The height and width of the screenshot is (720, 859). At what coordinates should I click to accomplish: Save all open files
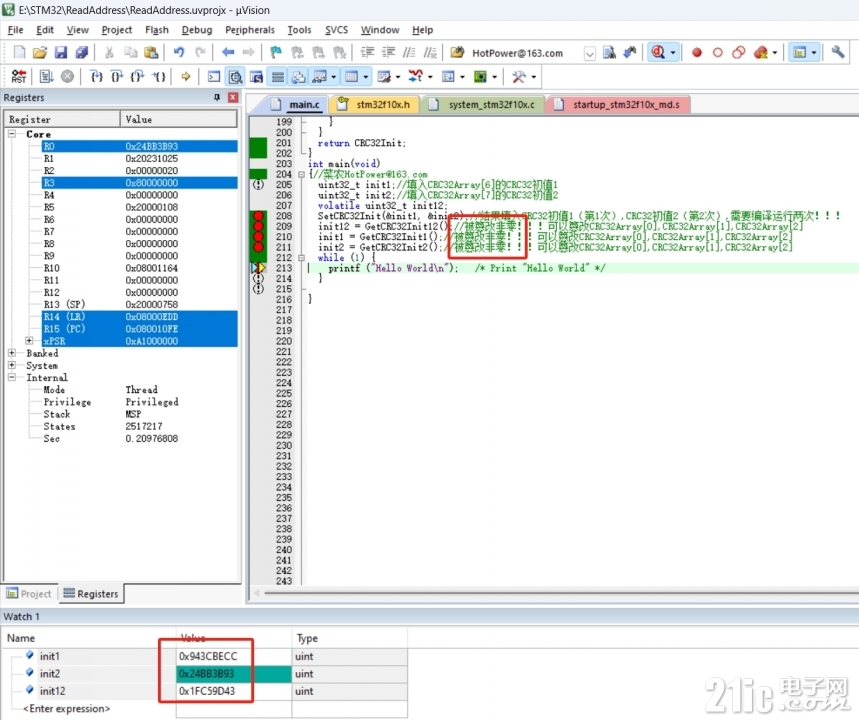point(82,53)
